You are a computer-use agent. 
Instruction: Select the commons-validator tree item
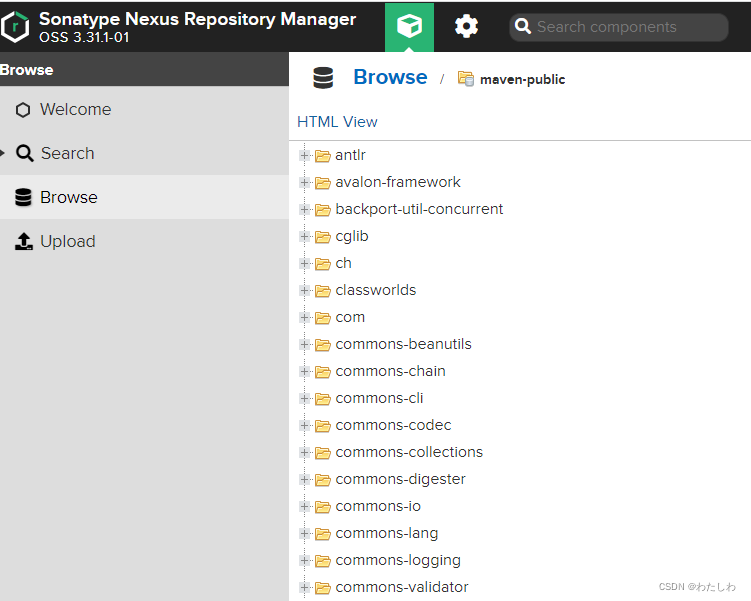click(x=402, y=587)
